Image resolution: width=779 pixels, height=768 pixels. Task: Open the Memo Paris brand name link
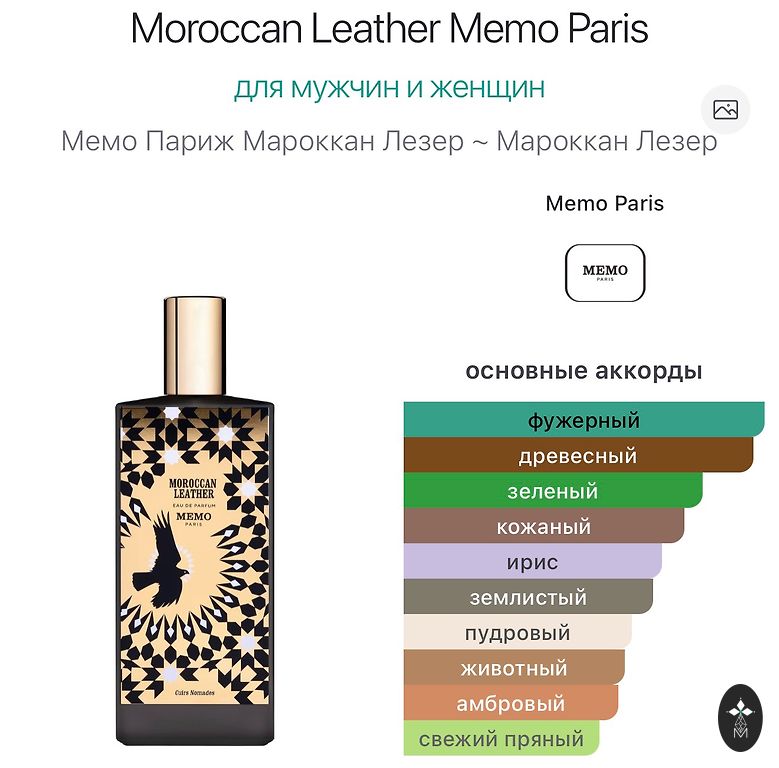tap(605, 203)
